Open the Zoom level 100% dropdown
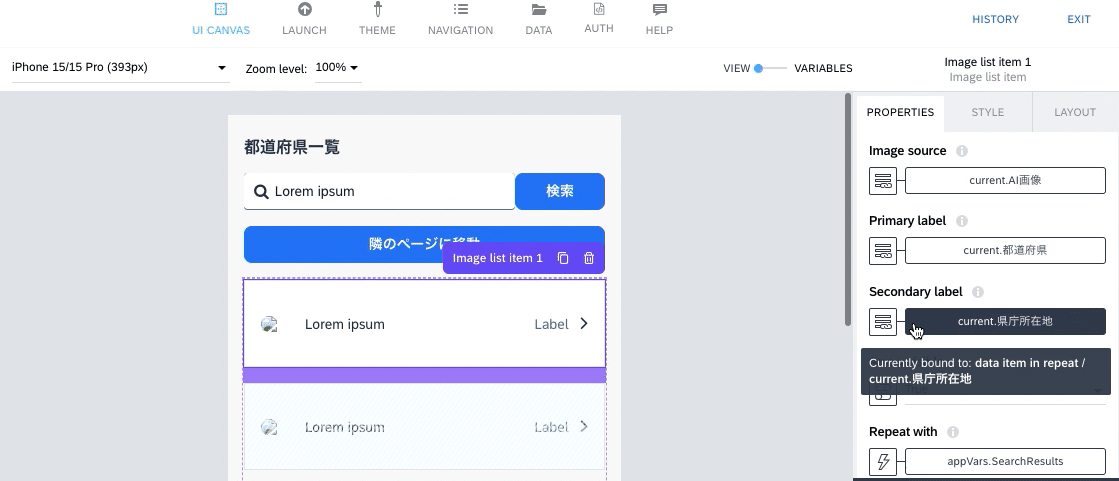Screen dimensions: 1119x481 coord(338,68)
